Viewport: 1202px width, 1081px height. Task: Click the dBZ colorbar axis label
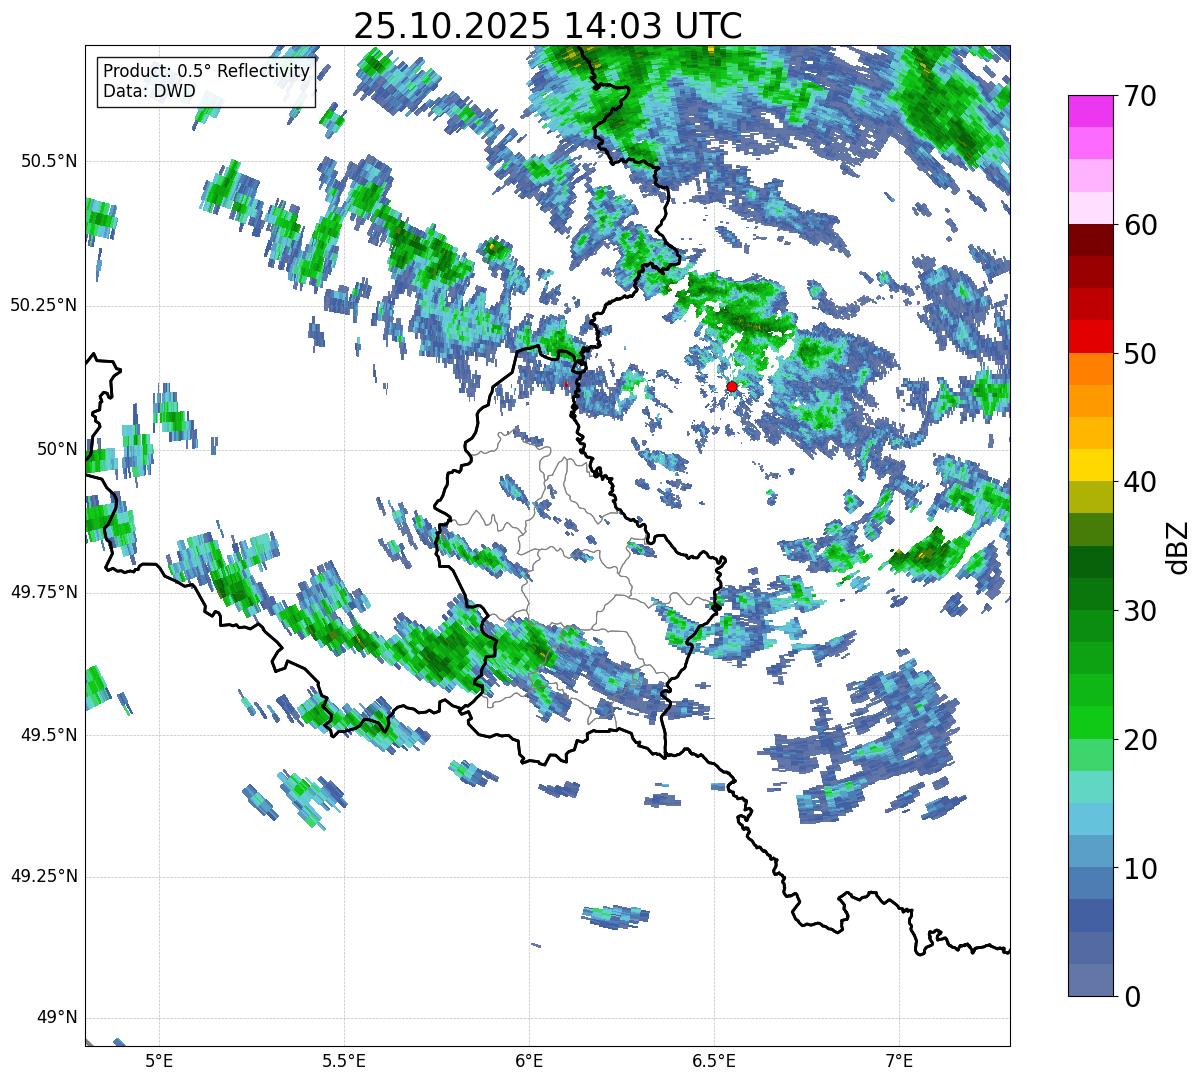point(1178,546)
